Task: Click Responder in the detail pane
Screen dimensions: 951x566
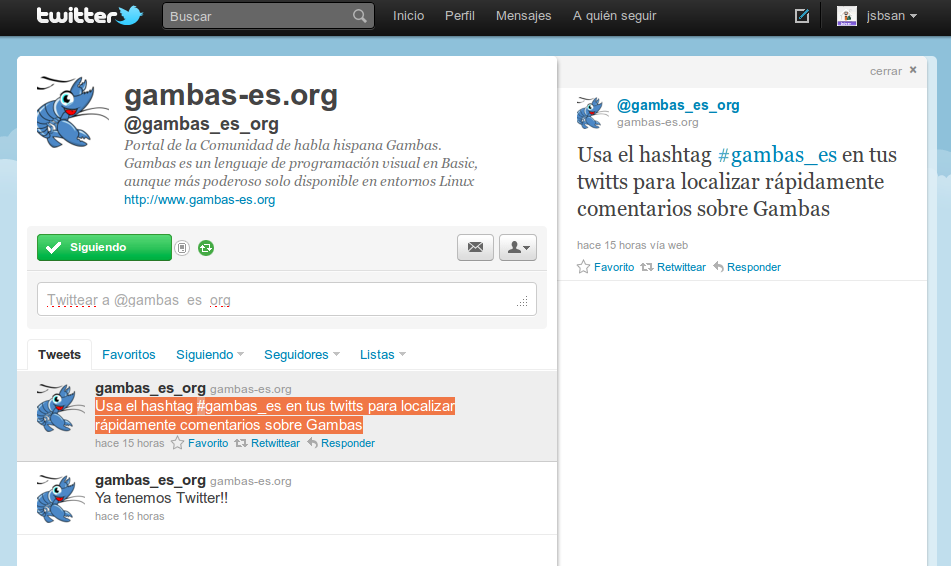Action: tap(754, 267)
